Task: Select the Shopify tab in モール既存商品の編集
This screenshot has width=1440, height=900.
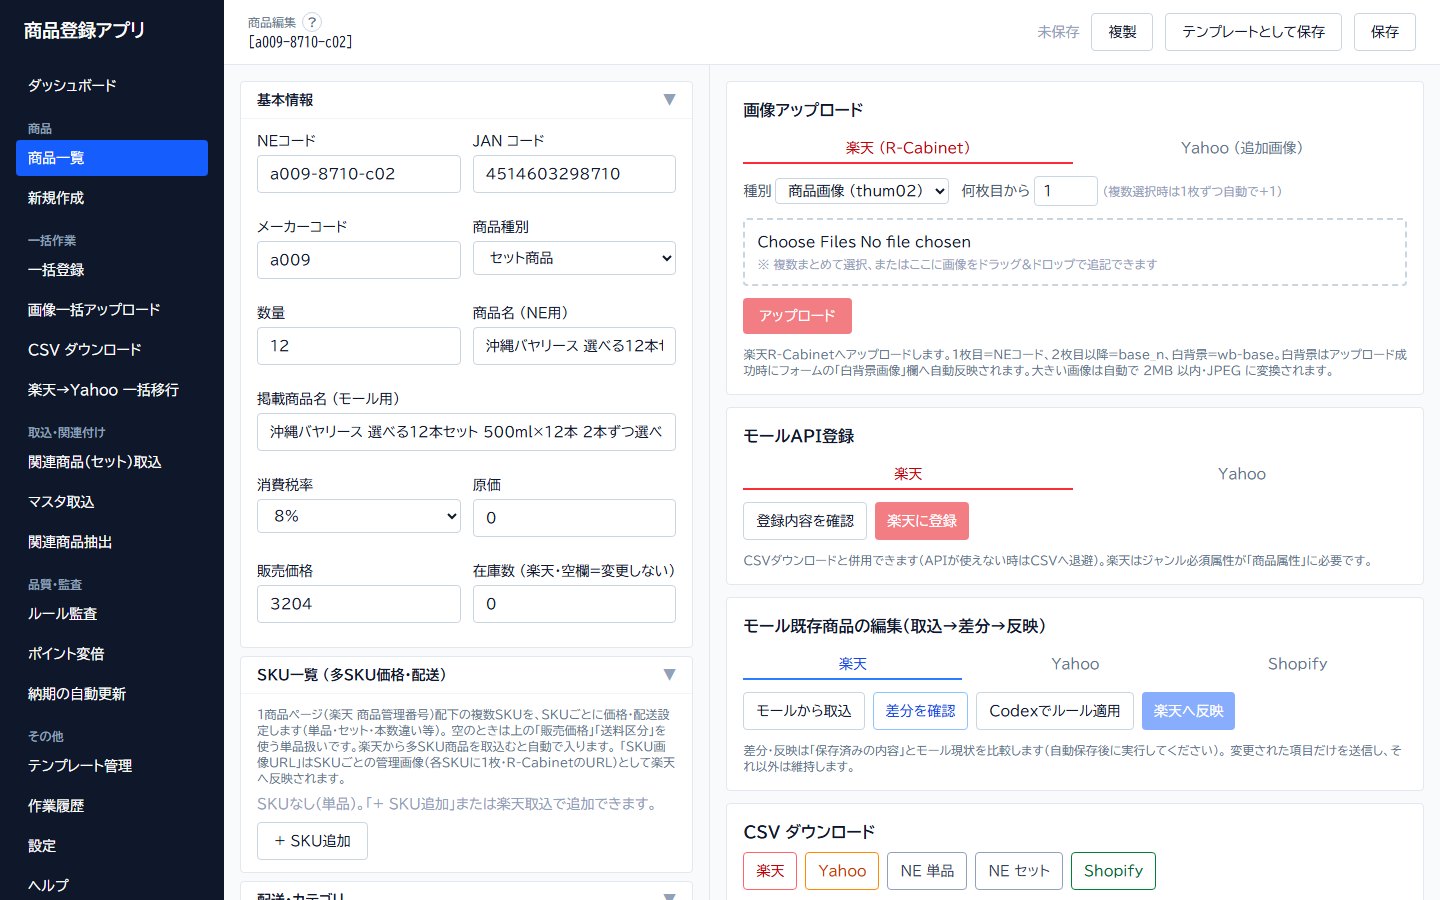Action: click(1297, 664)
